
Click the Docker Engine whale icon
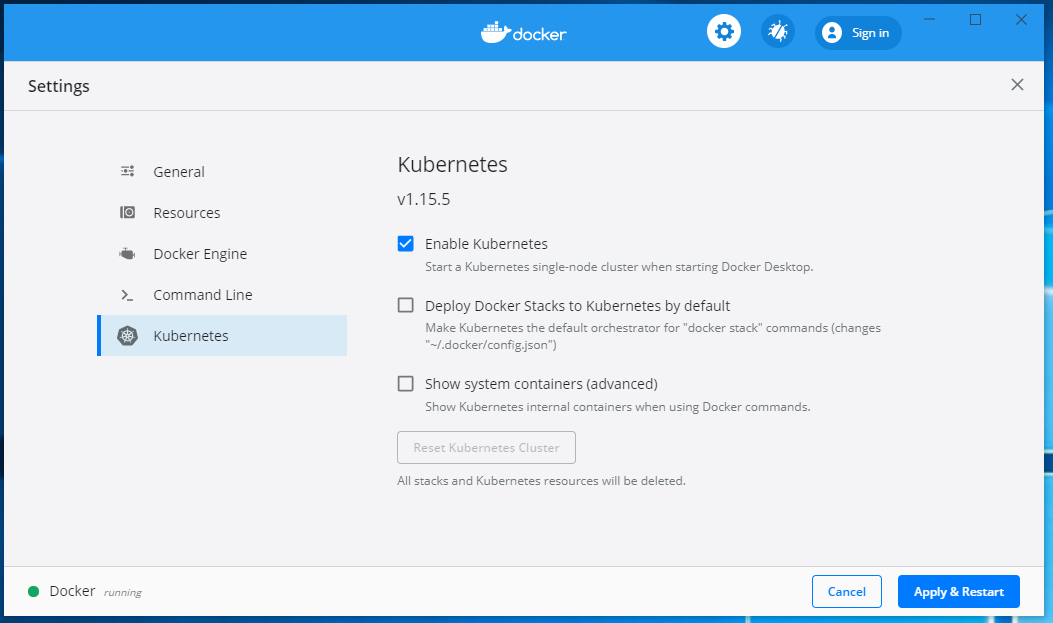128,254
